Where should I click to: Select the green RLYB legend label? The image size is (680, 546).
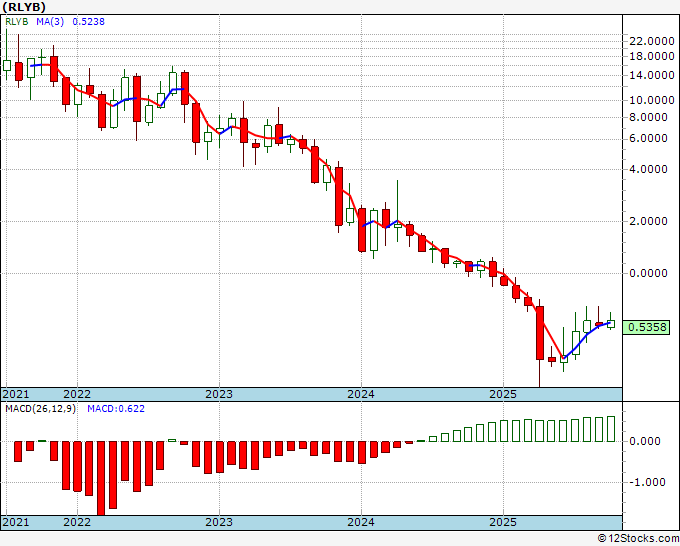(16, 22)
